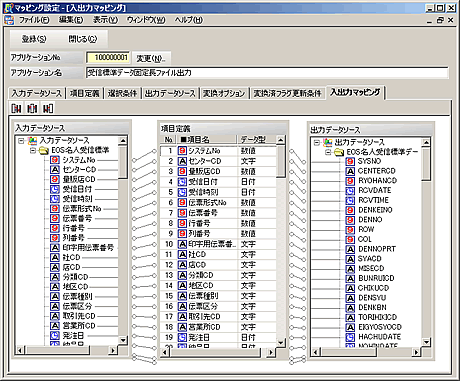The image size is (460, 381).
Task: Click icon of row 11 社CD in 項目定義
Action: (x=182, y=255)
